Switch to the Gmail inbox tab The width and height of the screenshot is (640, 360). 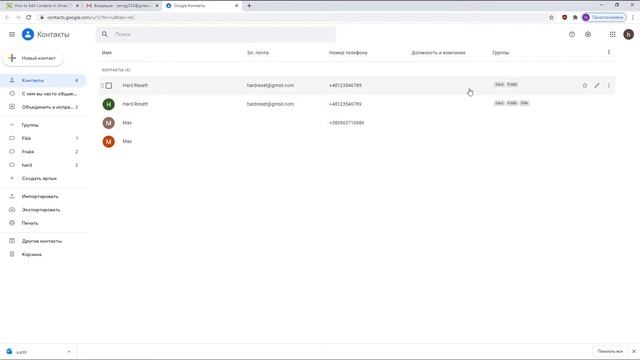122,6
